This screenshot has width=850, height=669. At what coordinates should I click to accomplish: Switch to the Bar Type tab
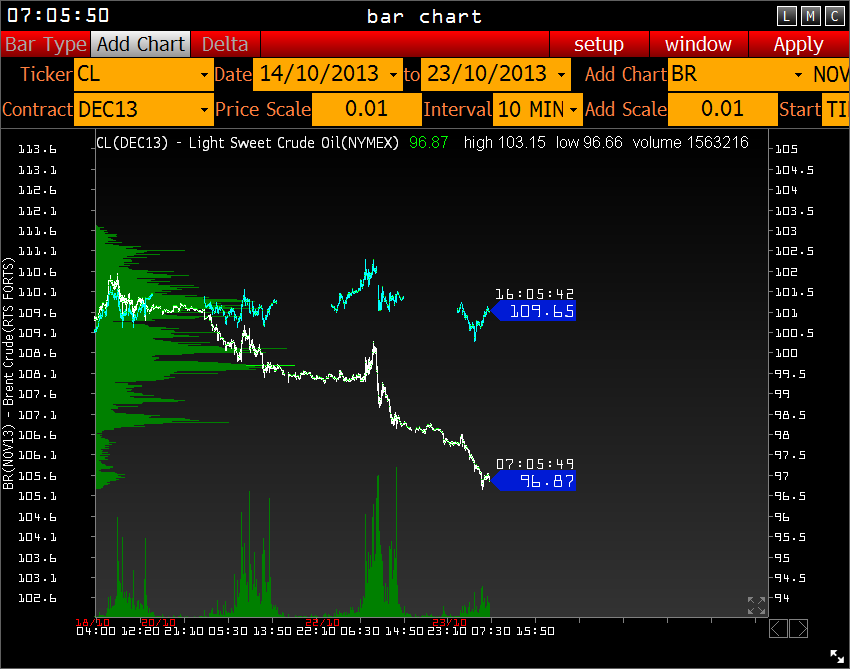(46, 44)
